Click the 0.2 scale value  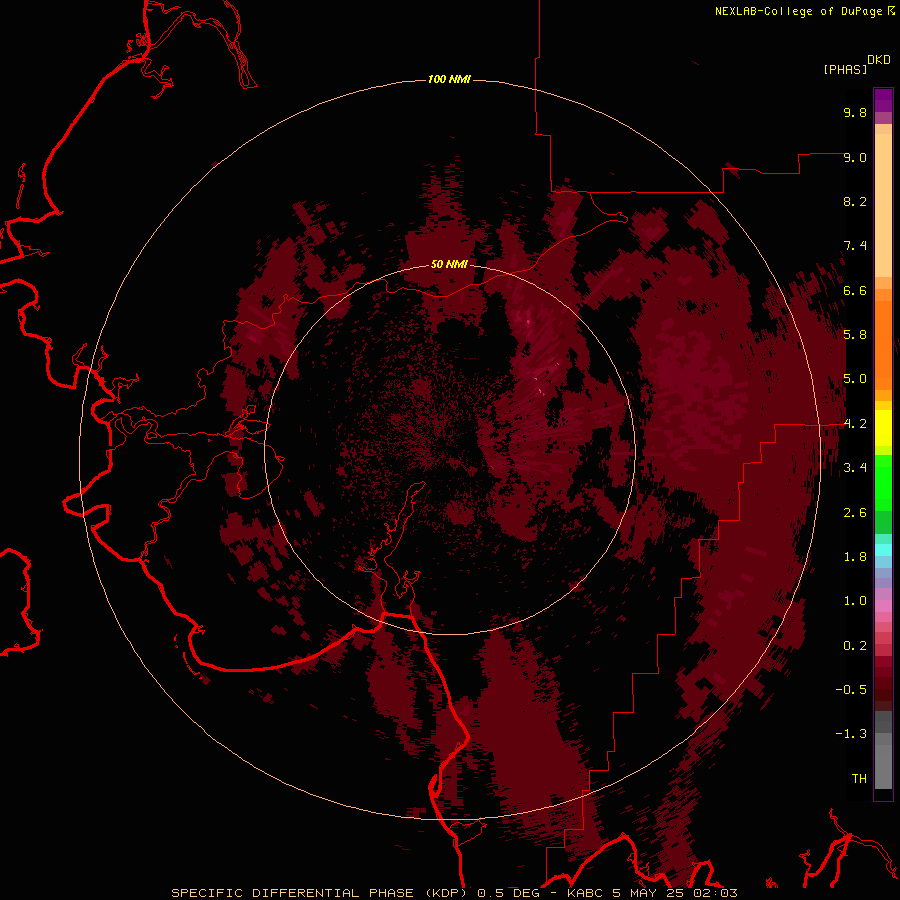855,646
